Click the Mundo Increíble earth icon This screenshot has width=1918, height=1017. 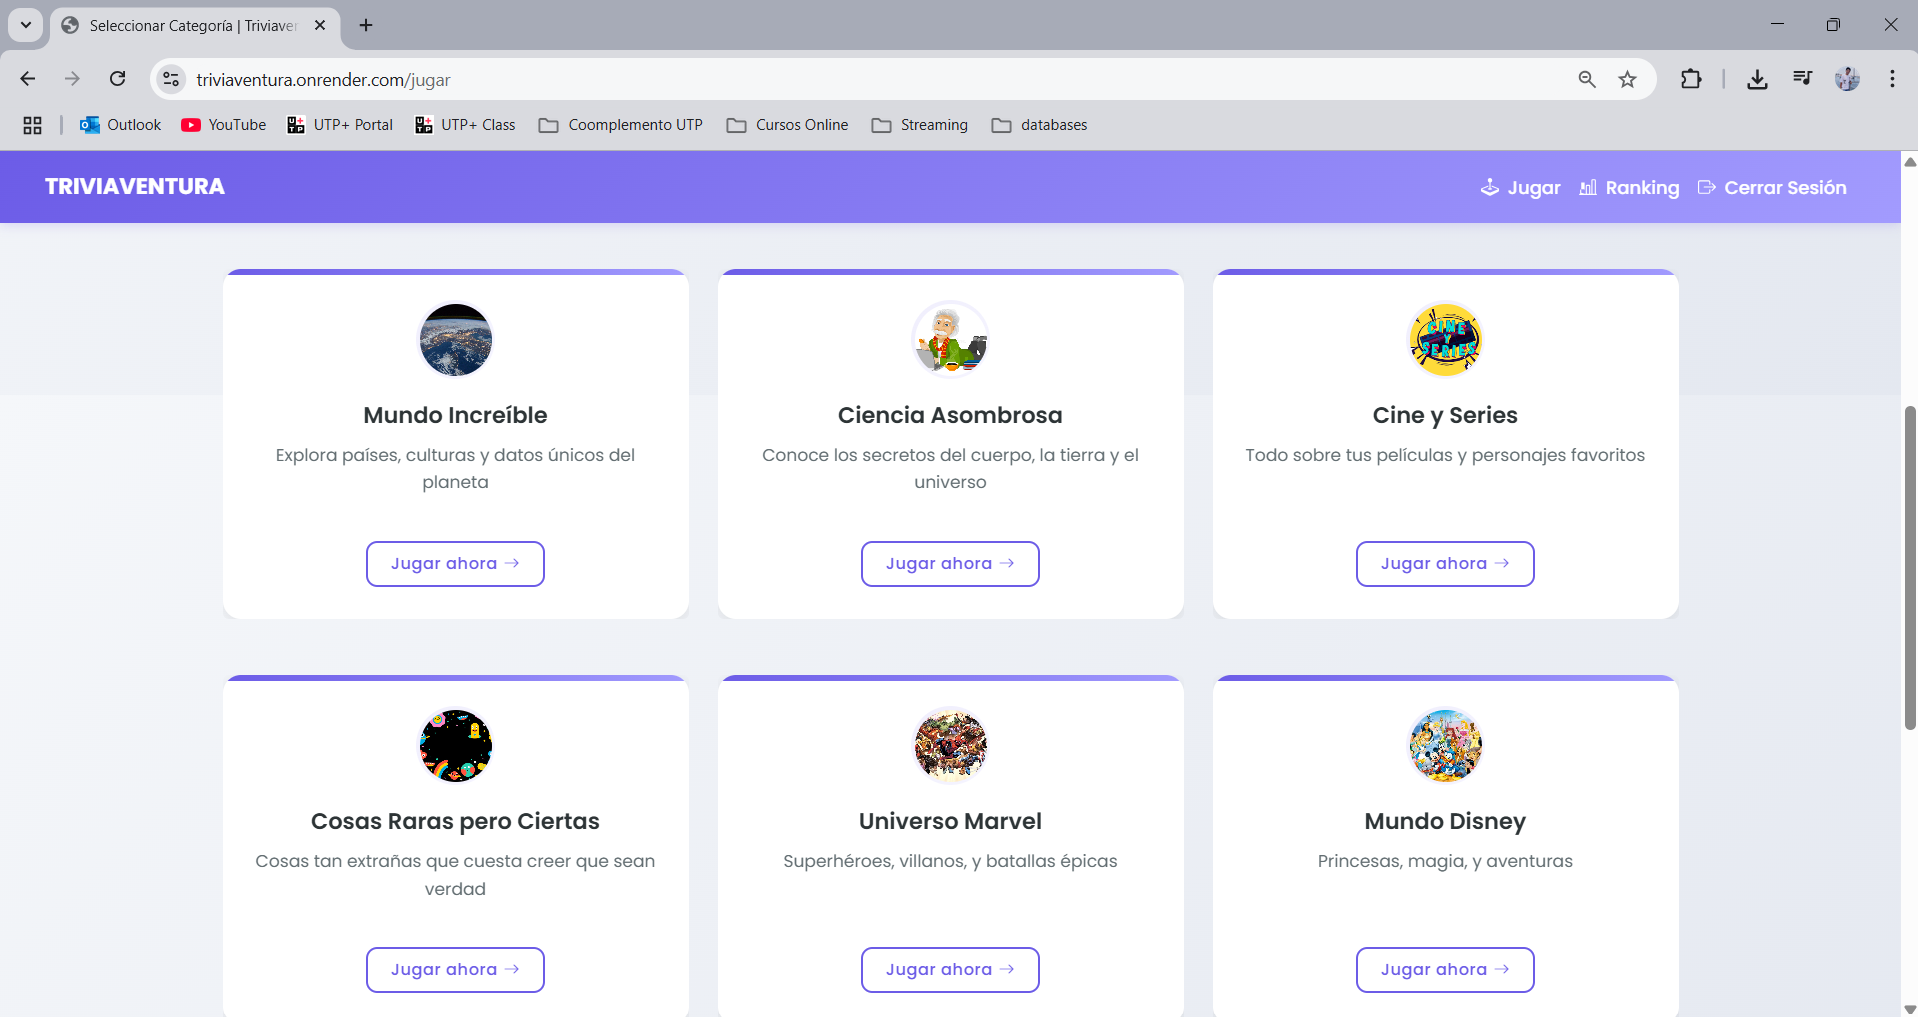[455, 340]
